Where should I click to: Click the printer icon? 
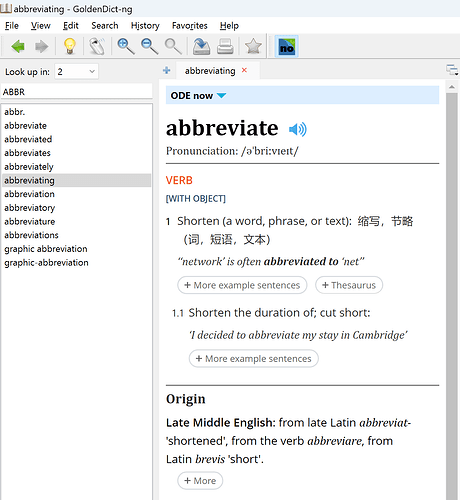click(x=225, y=46)
